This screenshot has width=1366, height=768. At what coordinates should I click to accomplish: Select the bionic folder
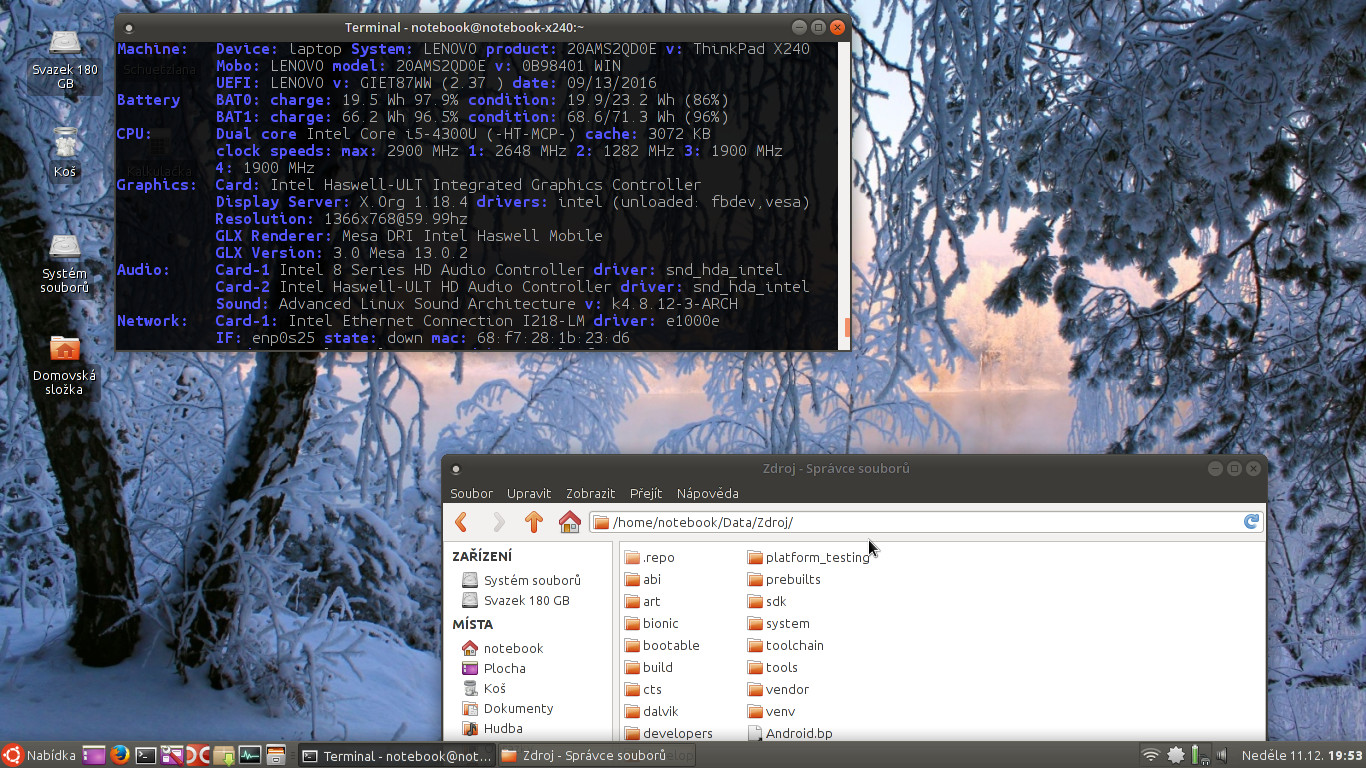[x=652, y=623]
